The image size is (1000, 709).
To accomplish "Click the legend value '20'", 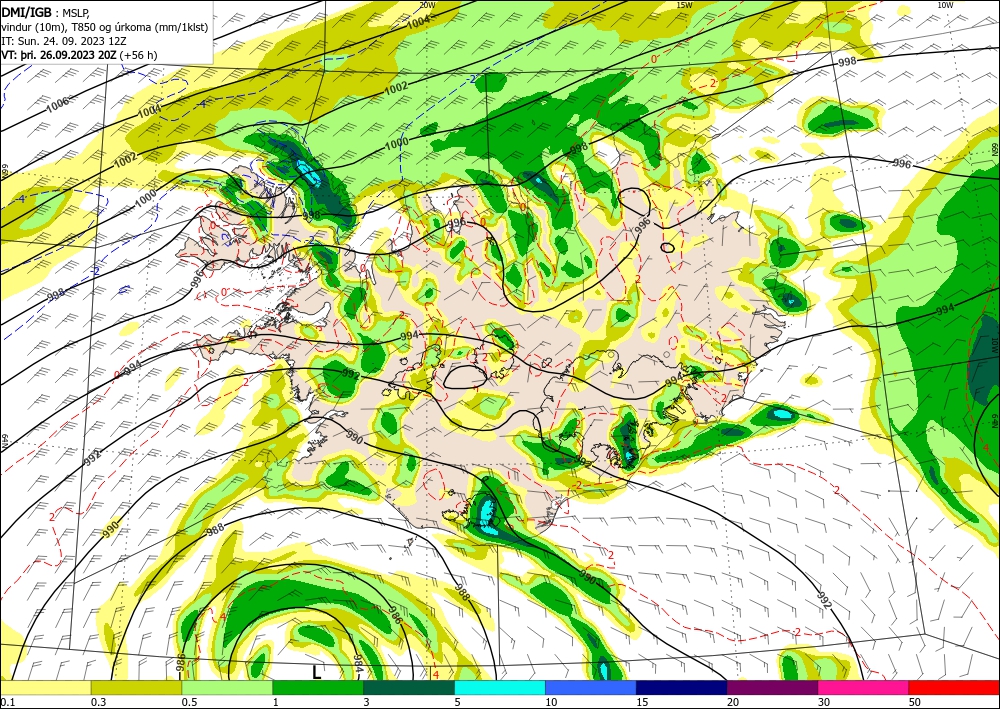I will click(733, 702).
